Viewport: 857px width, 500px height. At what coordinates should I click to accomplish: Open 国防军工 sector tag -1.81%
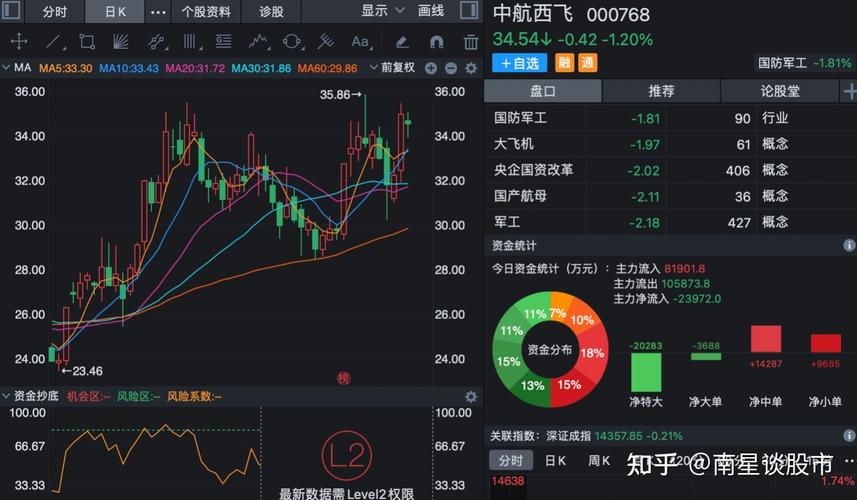[805, 63]
